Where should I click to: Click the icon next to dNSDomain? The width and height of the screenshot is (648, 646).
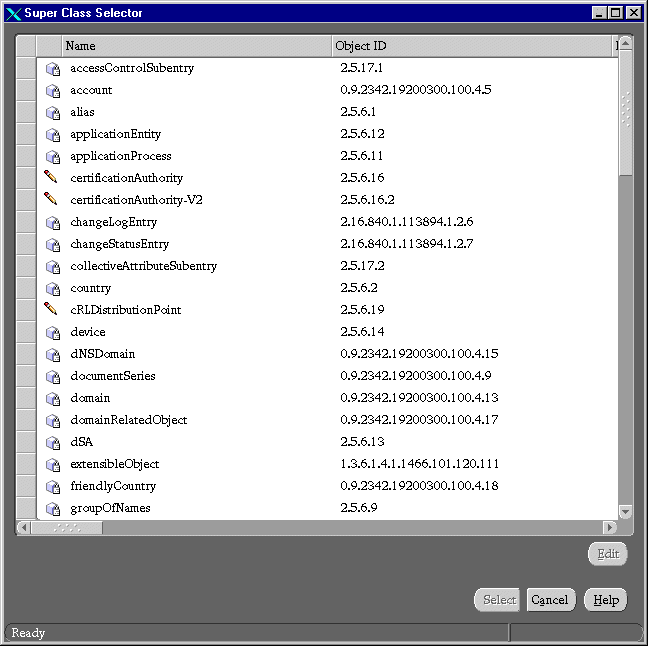[x=53, y=354]
